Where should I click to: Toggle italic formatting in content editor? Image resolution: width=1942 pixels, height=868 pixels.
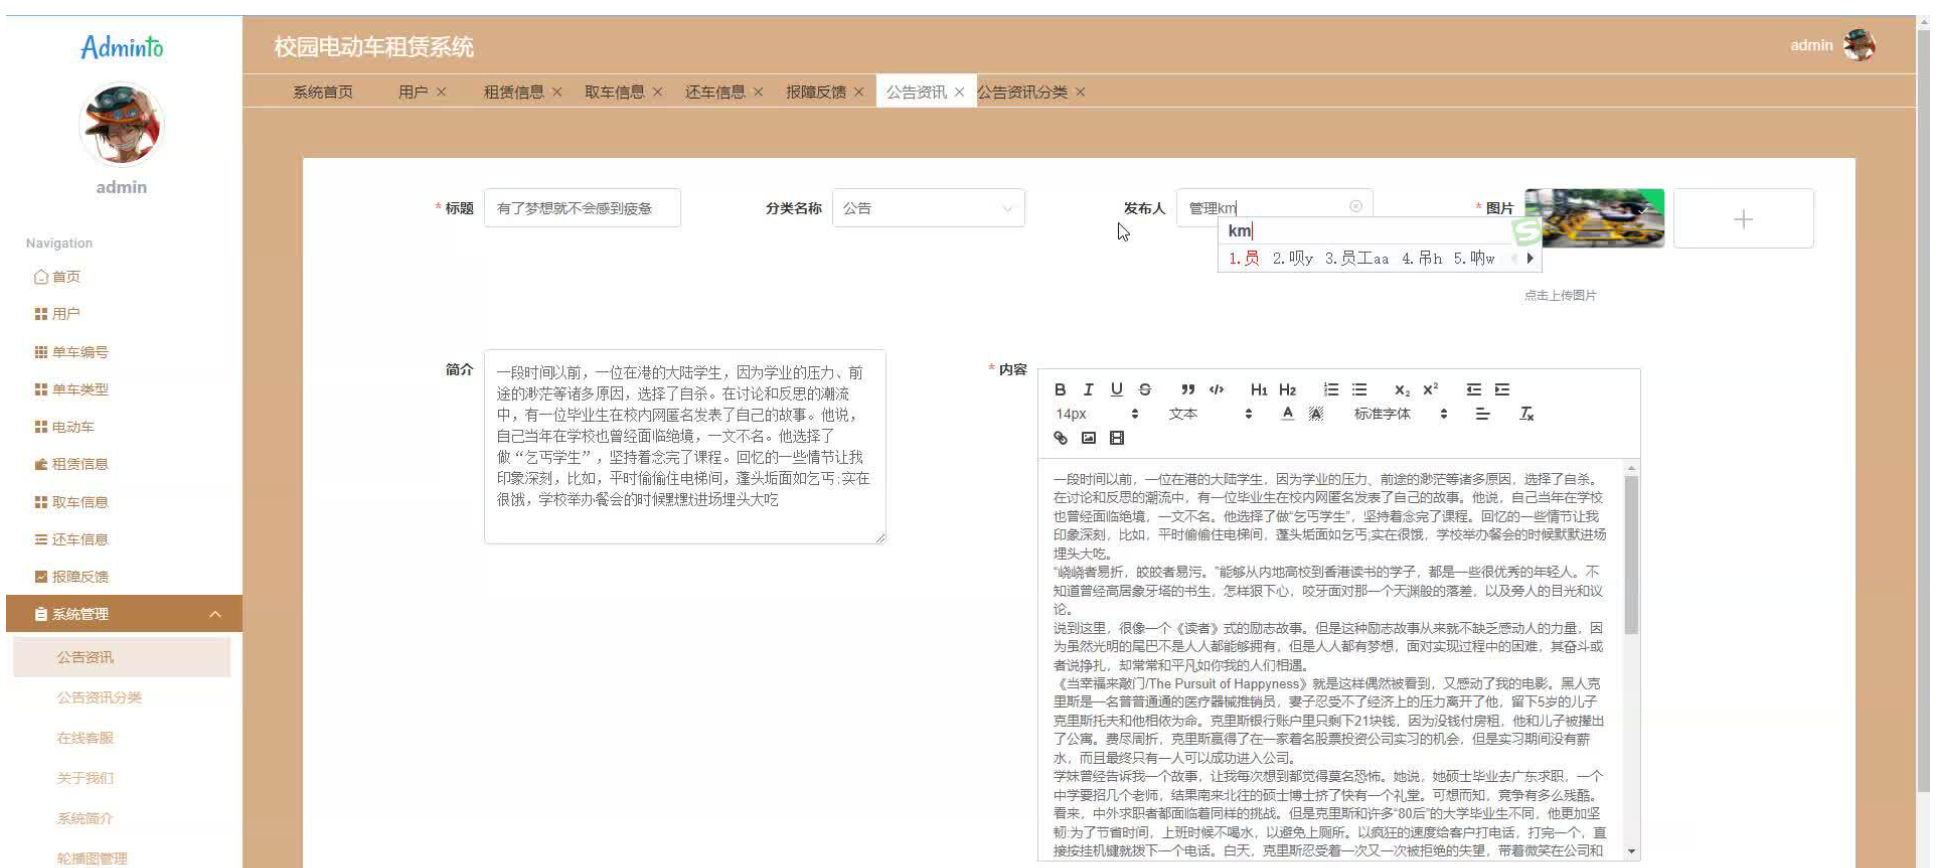click(1088, 390)
